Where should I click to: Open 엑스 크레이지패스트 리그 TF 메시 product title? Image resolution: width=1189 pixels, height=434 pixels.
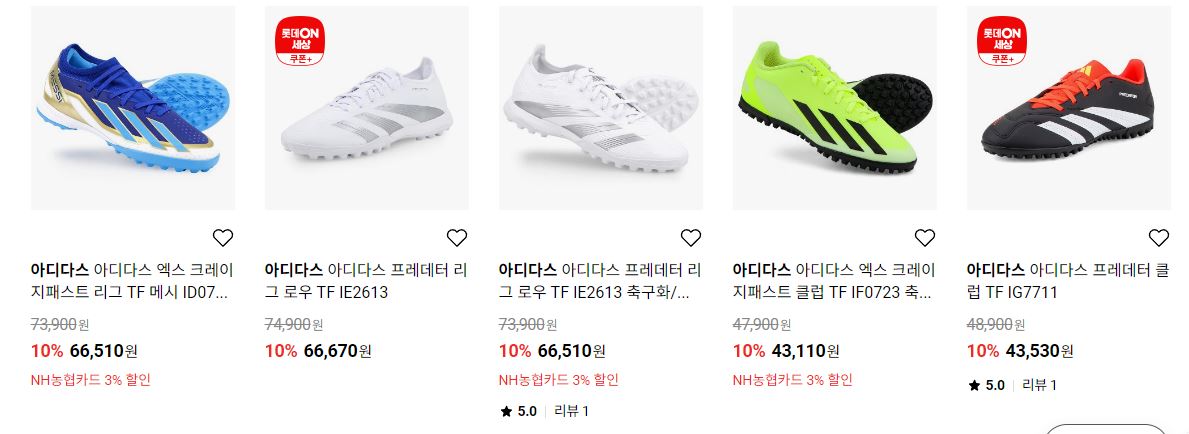[x=133, y=281]
